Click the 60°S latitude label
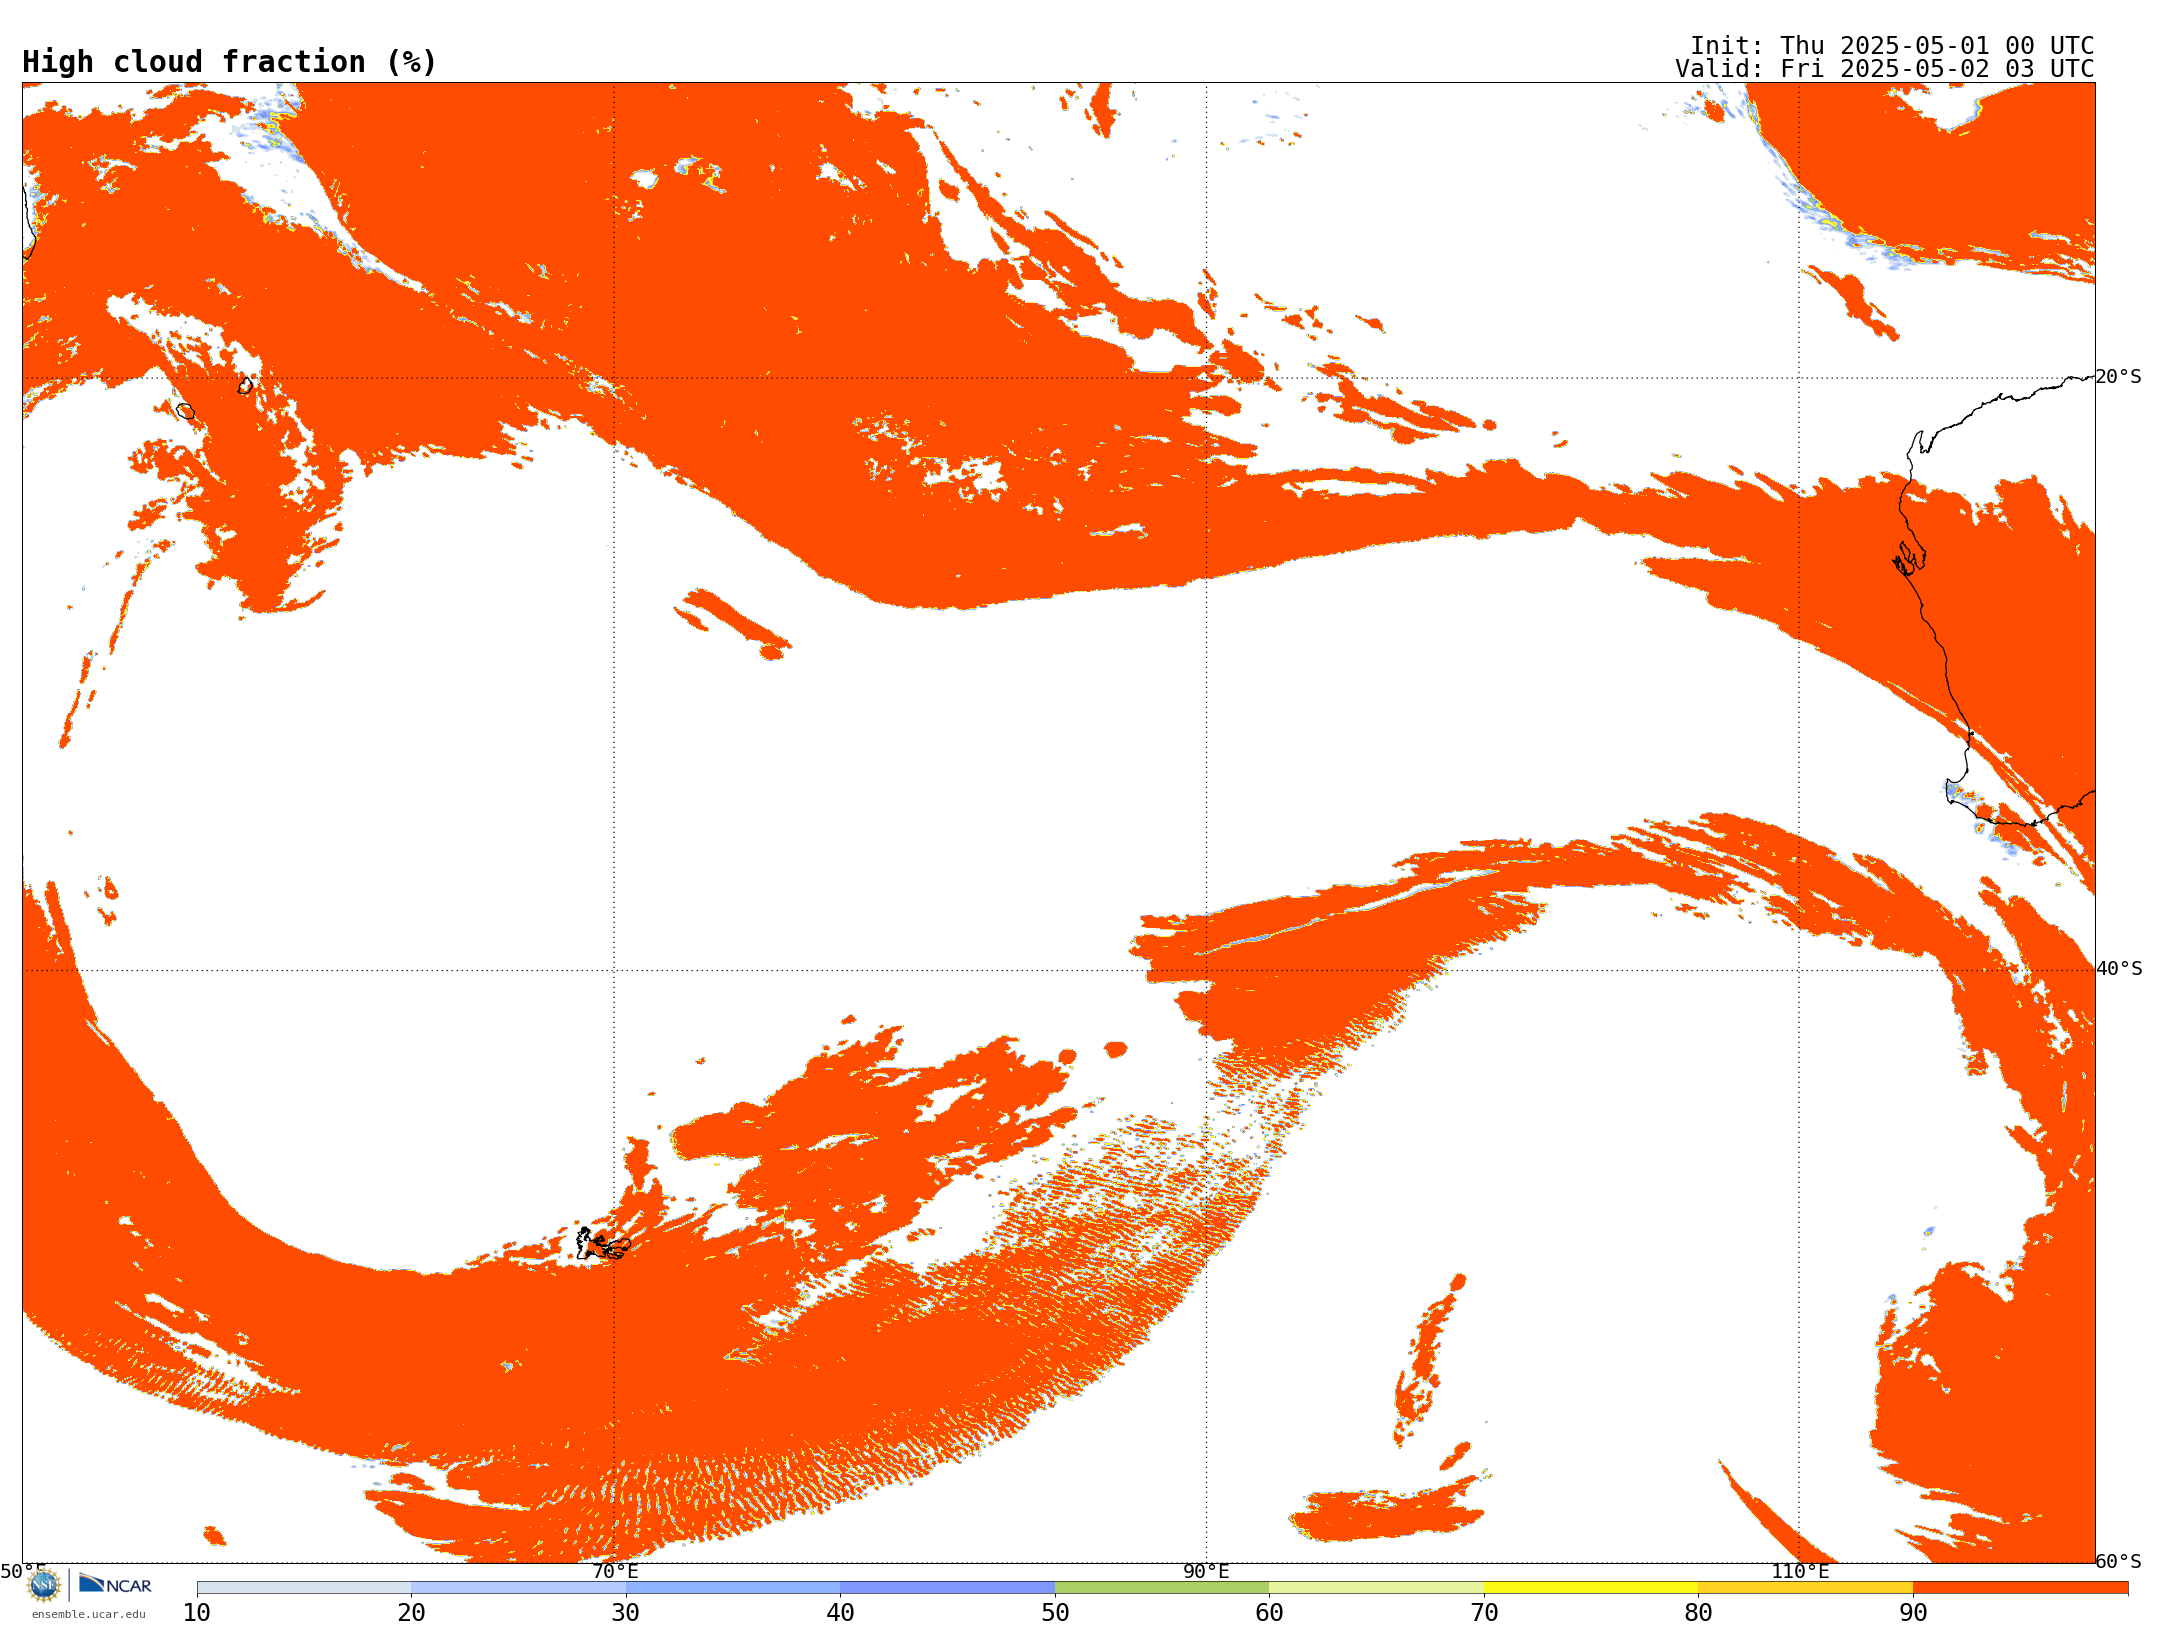Image resolution: width=2160 pixels, height=1626 pixels. pos(2119,1561)
